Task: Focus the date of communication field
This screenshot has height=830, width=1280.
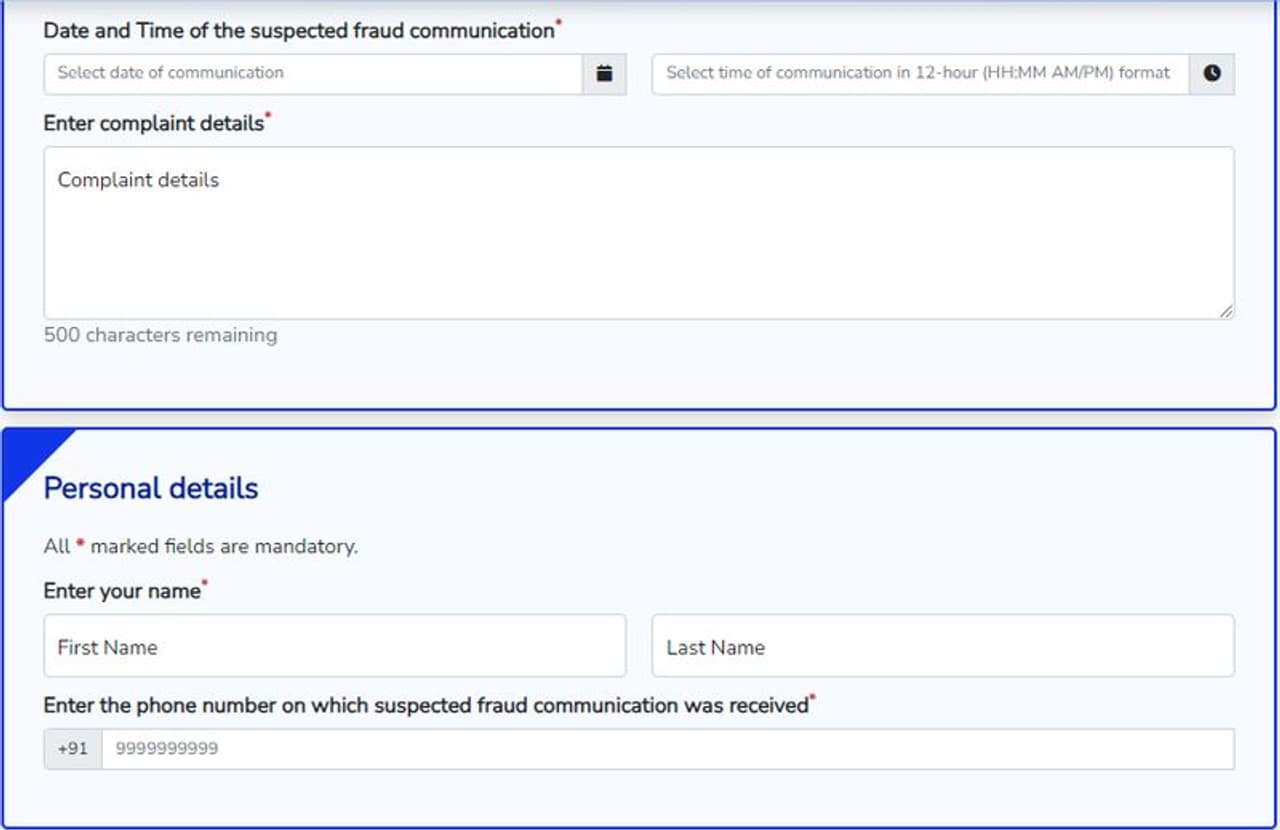Action: point(313,73)
